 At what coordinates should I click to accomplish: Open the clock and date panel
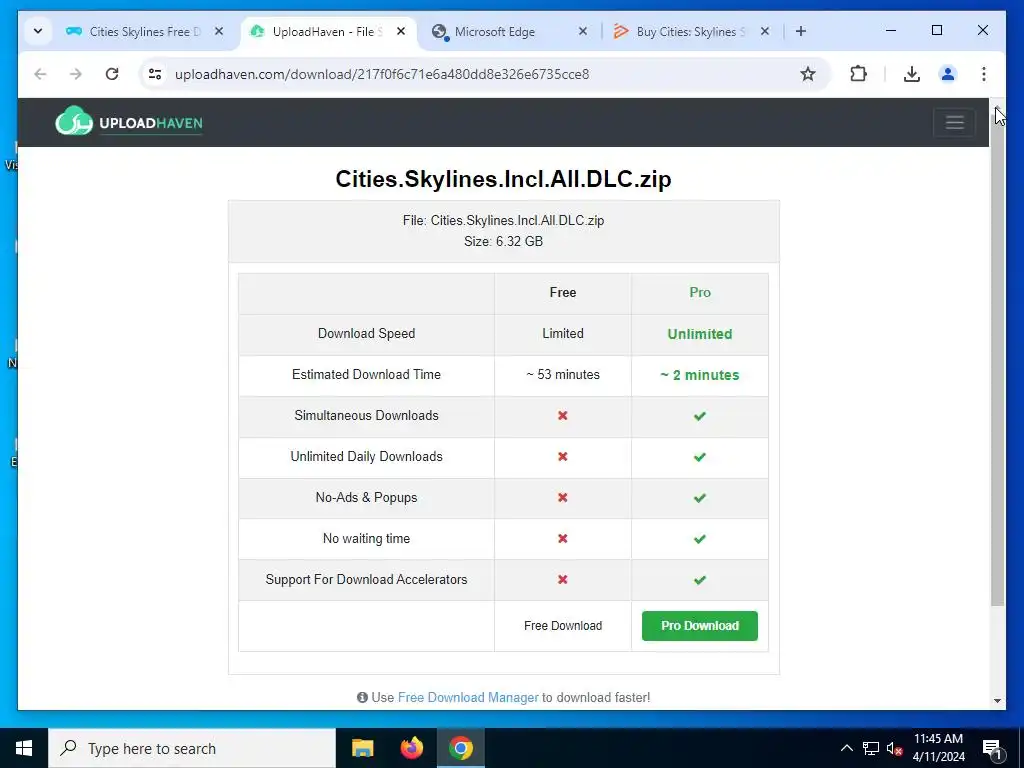pos(938,748)
